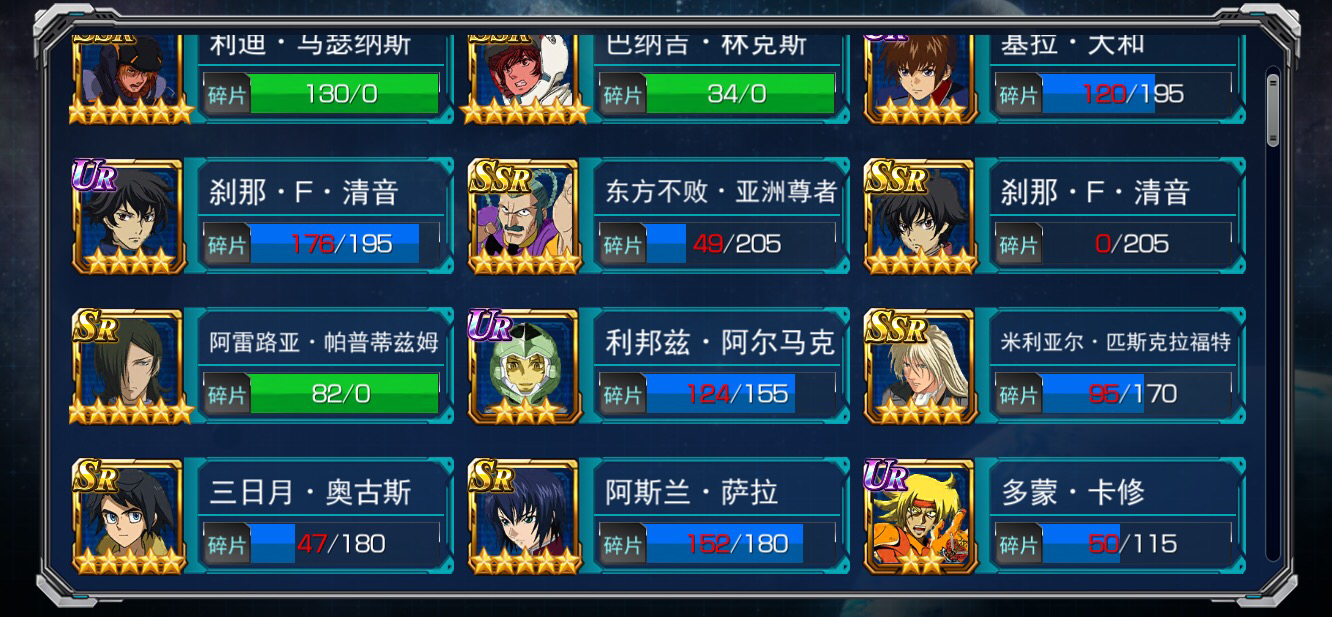Click the 三日月·奥古斯 name label
The image size is (1332, 617).
(x=310, y=492)
